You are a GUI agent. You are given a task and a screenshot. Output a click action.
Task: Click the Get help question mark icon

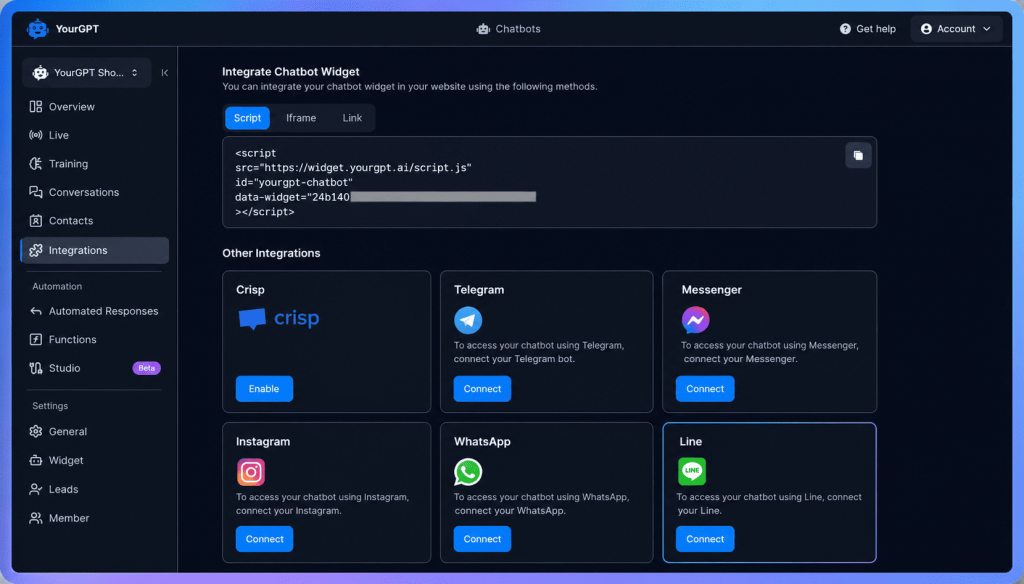[x=845, y=29]
